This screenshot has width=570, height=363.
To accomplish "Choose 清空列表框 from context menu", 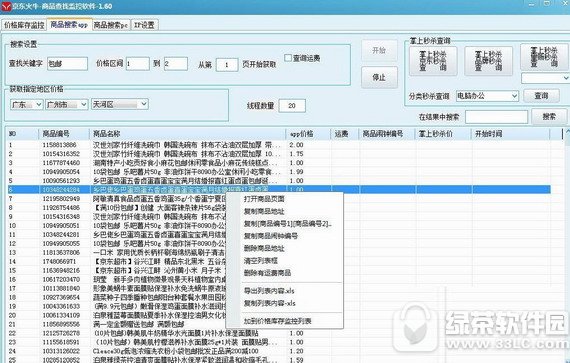I will click(261, 261).
